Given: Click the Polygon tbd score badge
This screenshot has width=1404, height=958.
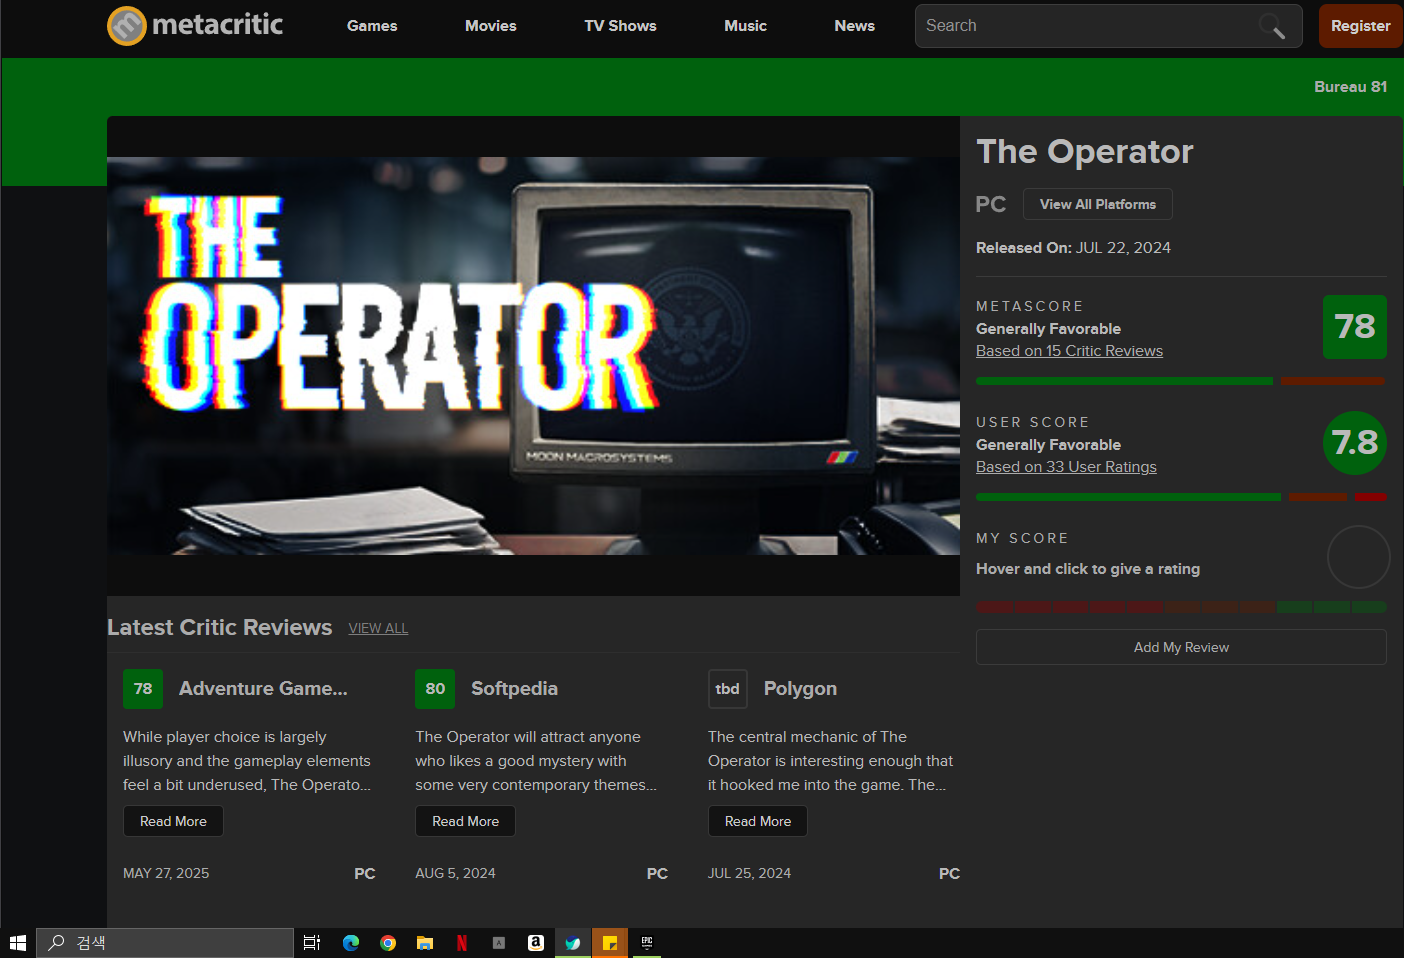Looking at the screenshot, I should [728, 689].
